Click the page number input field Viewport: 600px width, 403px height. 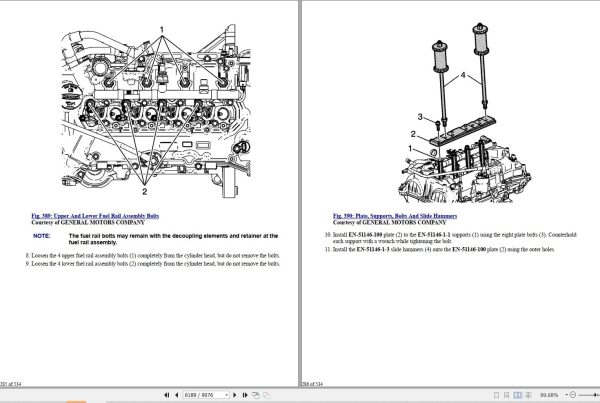[204, 395]
